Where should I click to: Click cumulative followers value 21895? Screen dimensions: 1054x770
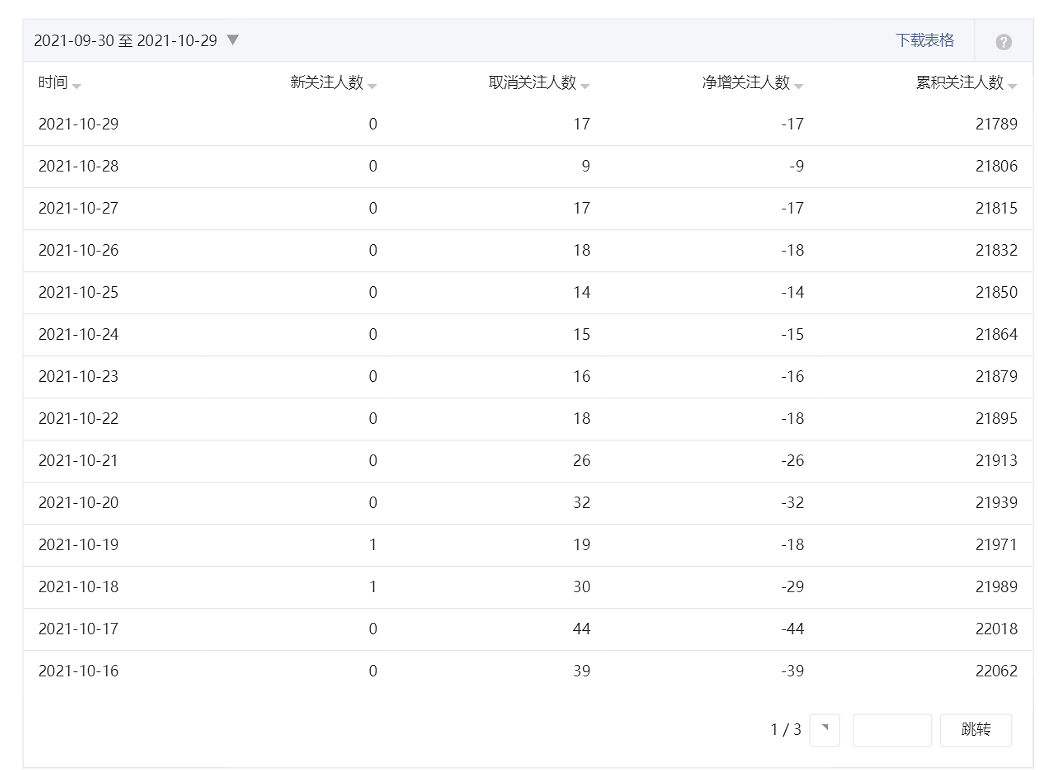click(996, 419)
